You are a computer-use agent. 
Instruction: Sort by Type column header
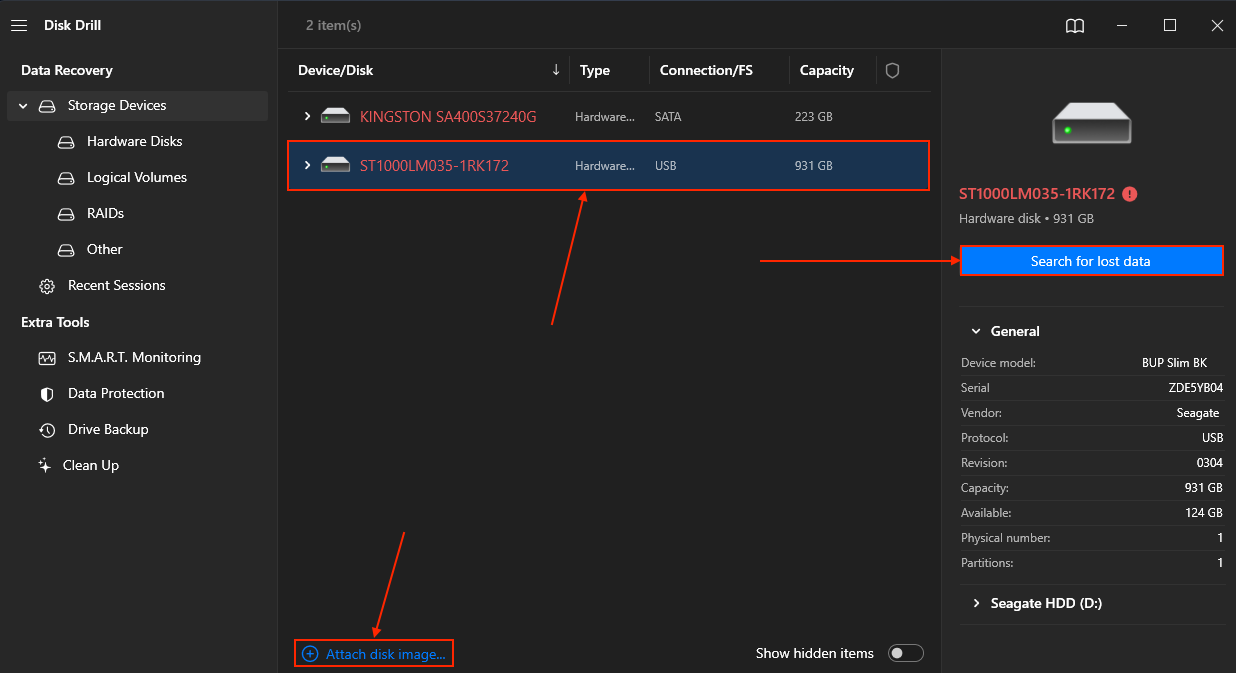point(595,71)
